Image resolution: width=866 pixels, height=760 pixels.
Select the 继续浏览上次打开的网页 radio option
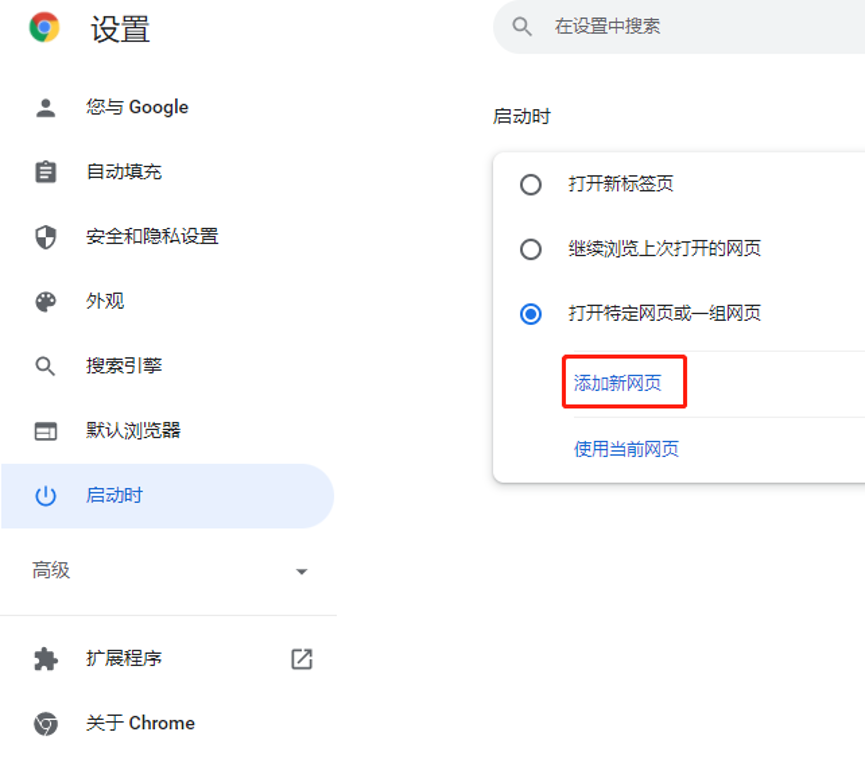[x=531, y=249]
